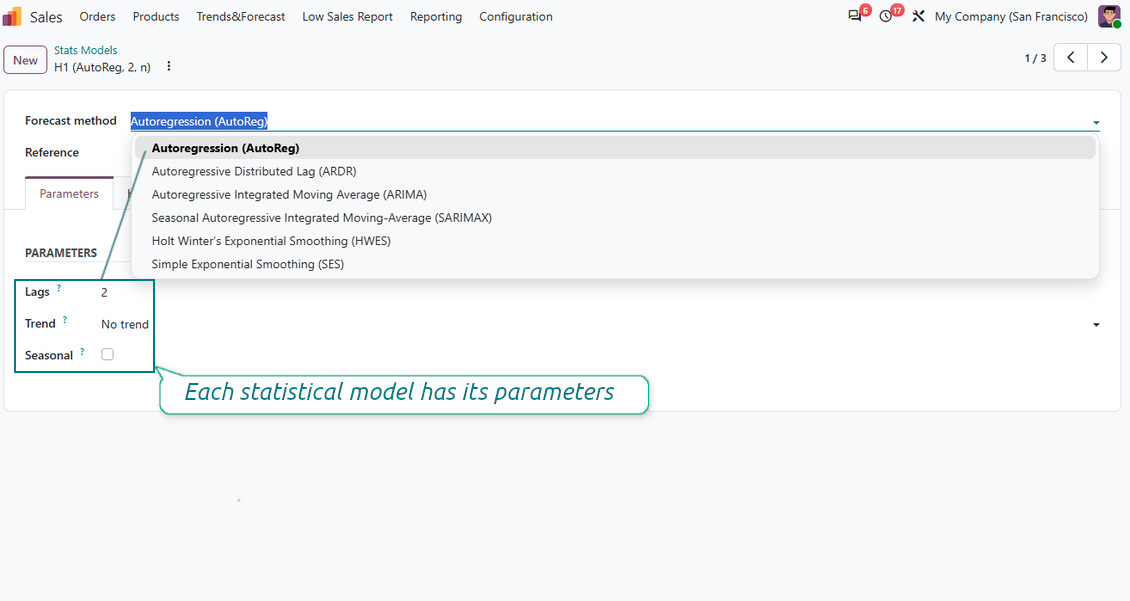Show help tooltip for Lags

59,288
